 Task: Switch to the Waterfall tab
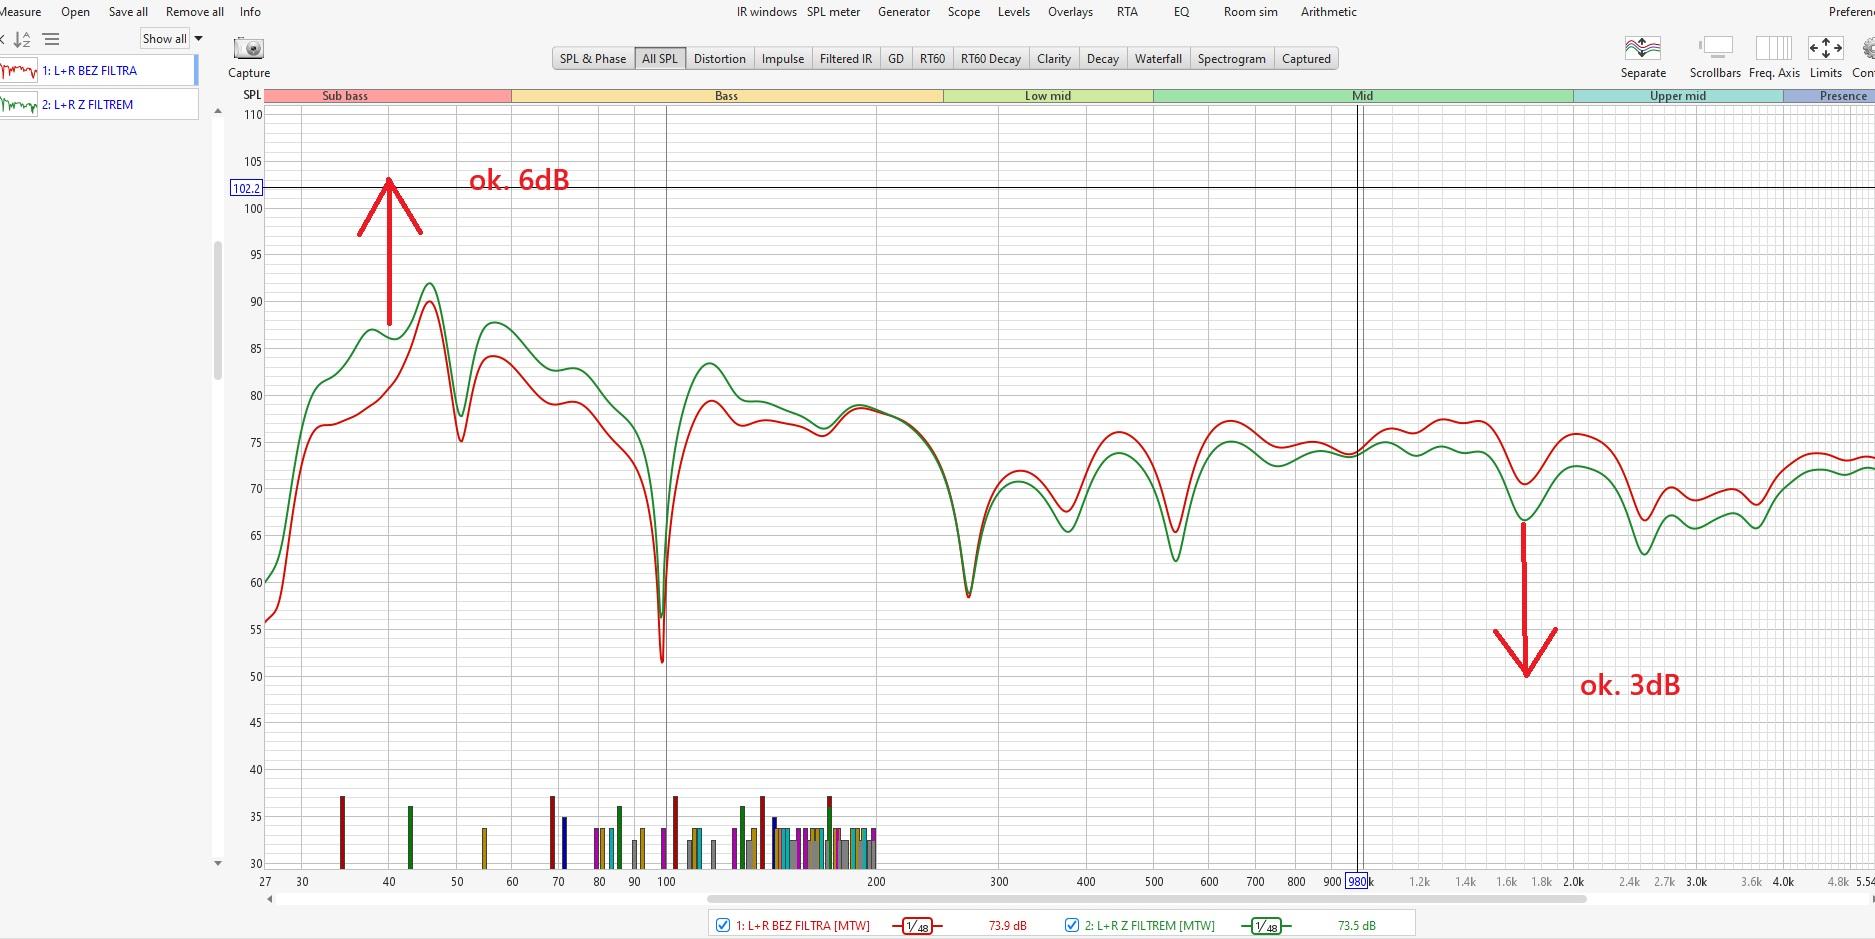pos(1157,59)
